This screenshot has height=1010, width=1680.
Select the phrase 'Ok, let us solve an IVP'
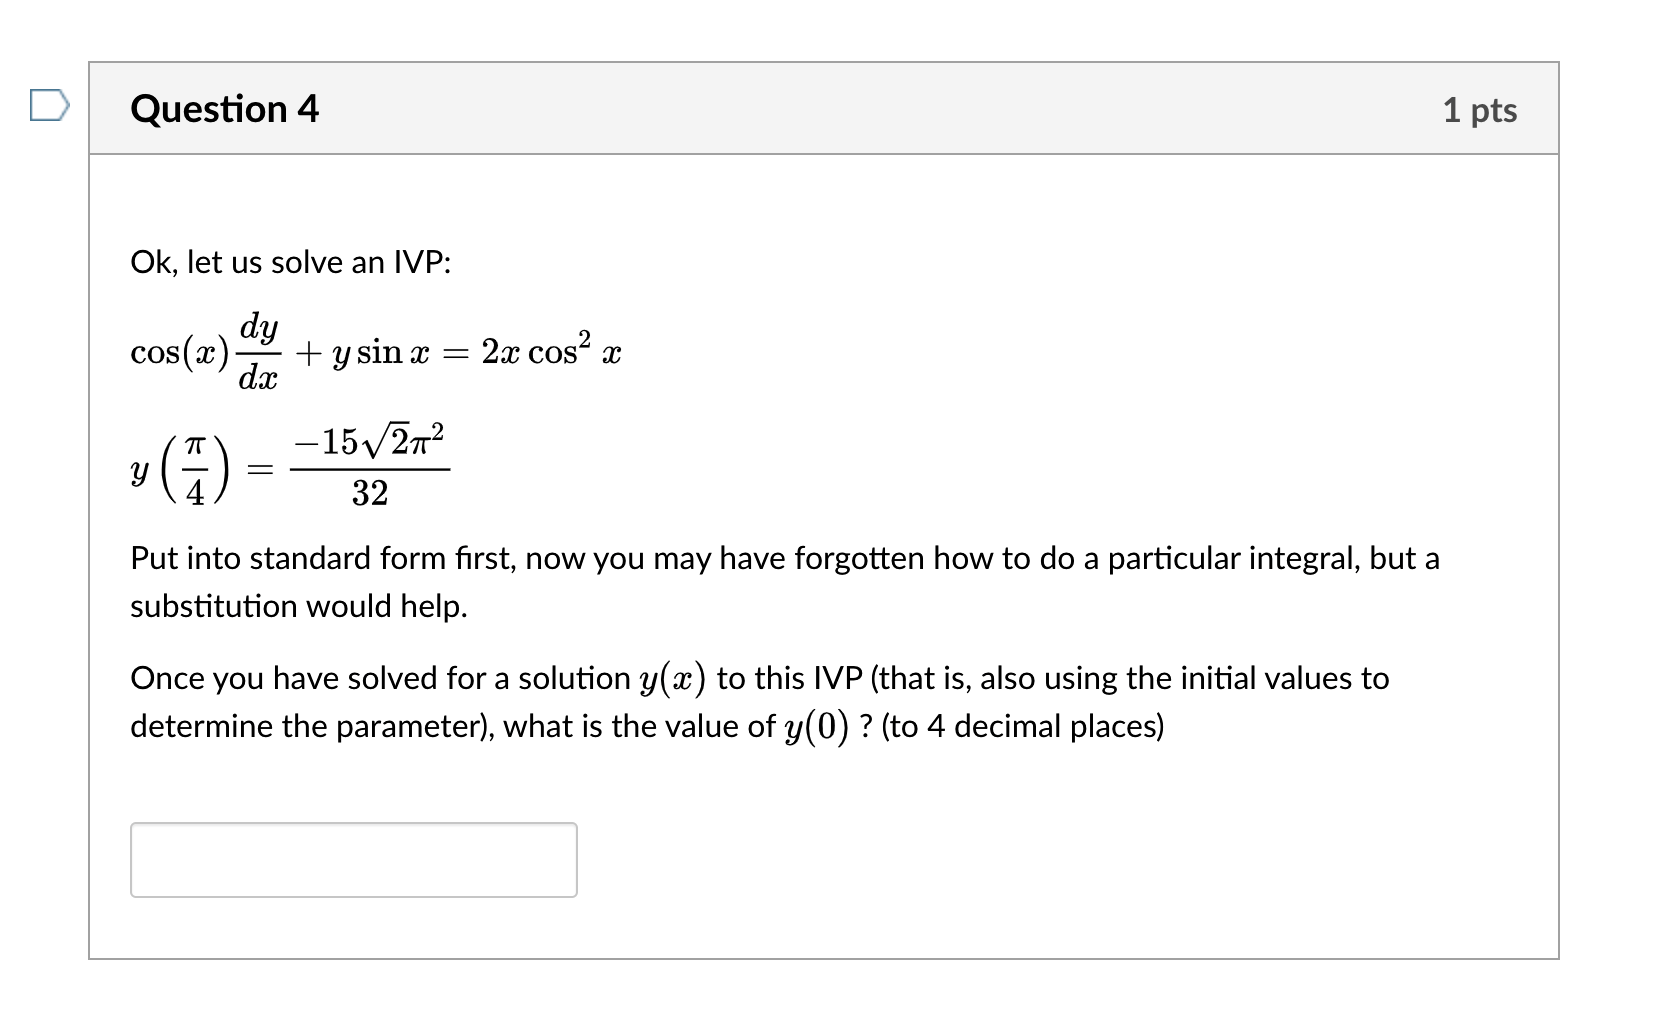[290, 262]
